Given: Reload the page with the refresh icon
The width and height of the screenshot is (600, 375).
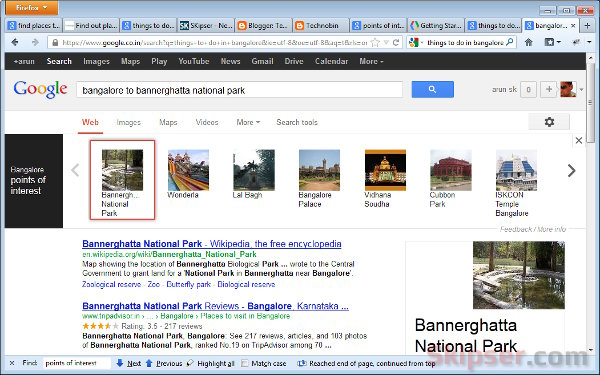Looking at the screenshot, I should [396, 42].
